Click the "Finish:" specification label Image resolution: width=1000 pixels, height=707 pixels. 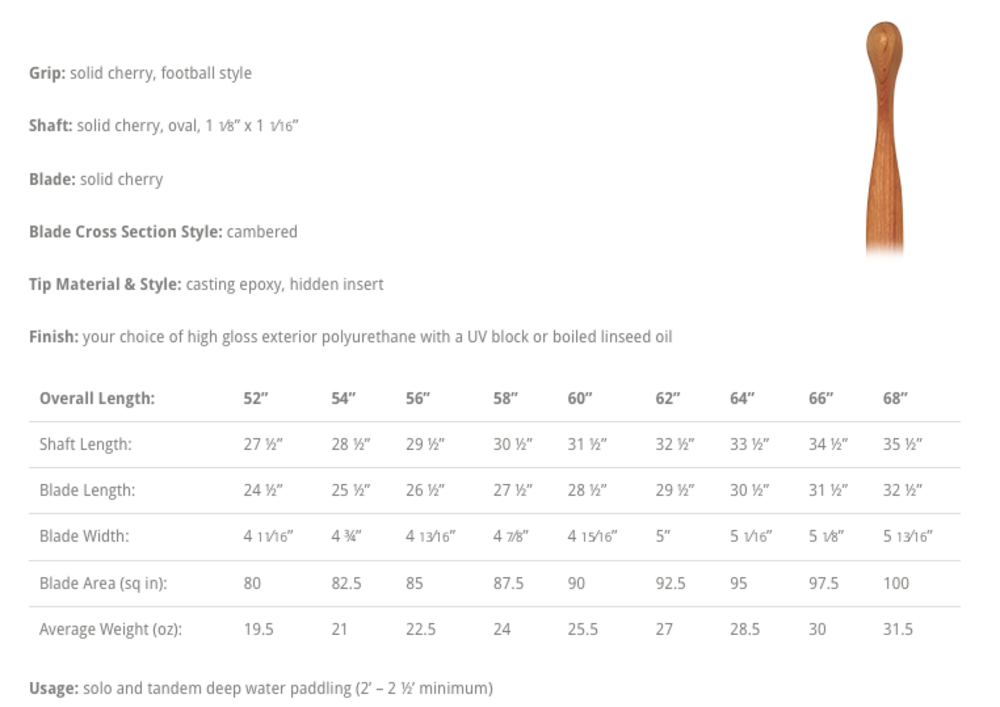coord(54,337)
